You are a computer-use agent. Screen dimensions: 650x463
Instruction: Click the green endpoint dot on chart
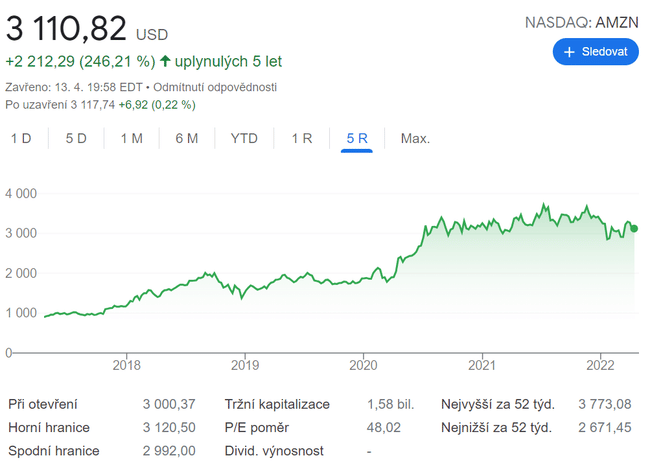[634, 228]
